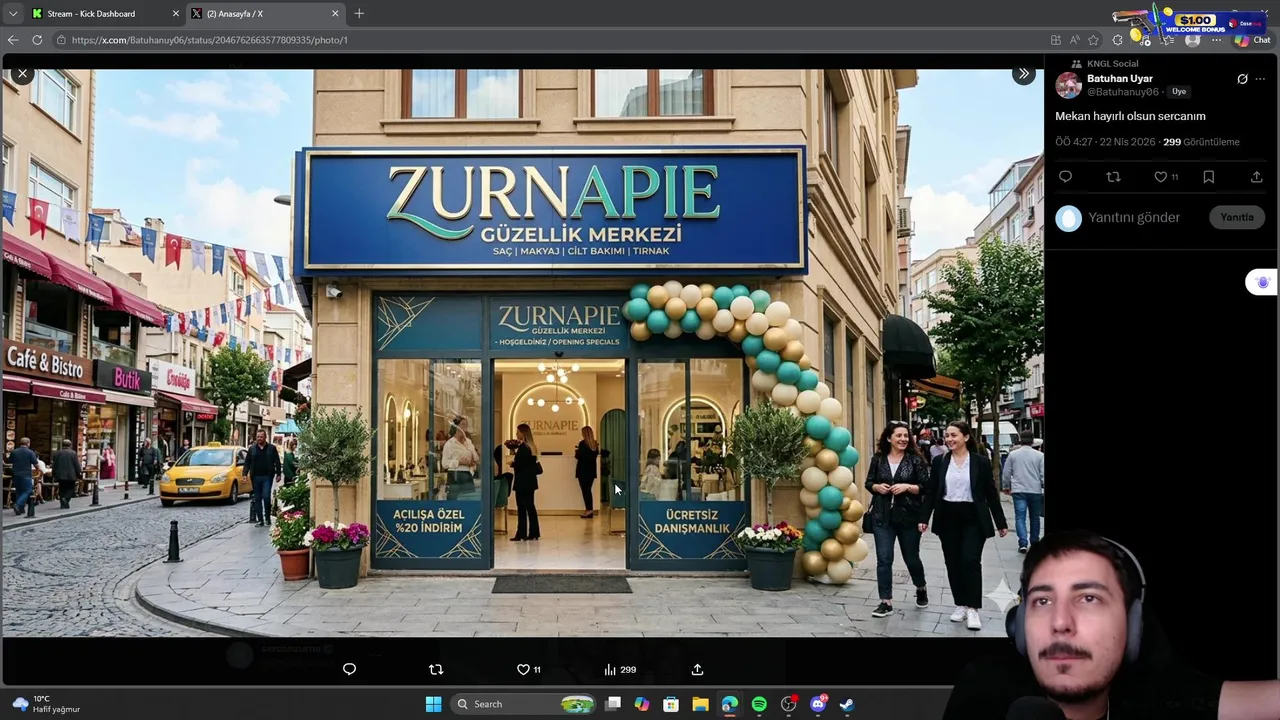View site information lock icon
Viewport: 1280px width, 720px height.
pos(60,40)
